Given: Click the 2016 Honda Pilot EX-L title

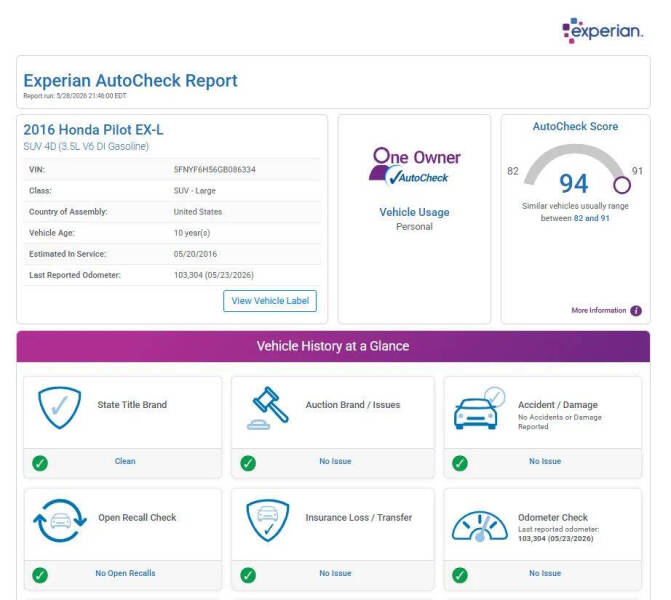Looking at the screenshot, I should click(93, 130).
